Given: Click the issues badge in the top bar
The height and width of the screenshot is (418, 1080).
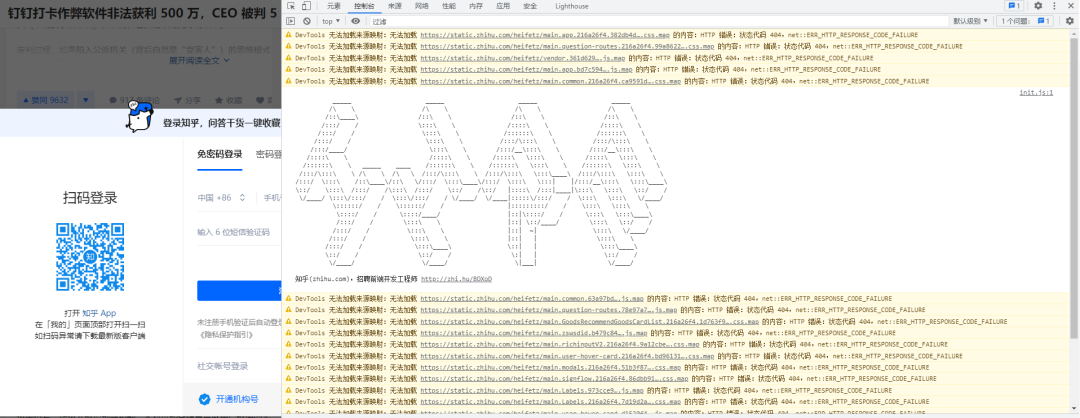Looking at the screenshot, I should click(x=1013, y=6).
